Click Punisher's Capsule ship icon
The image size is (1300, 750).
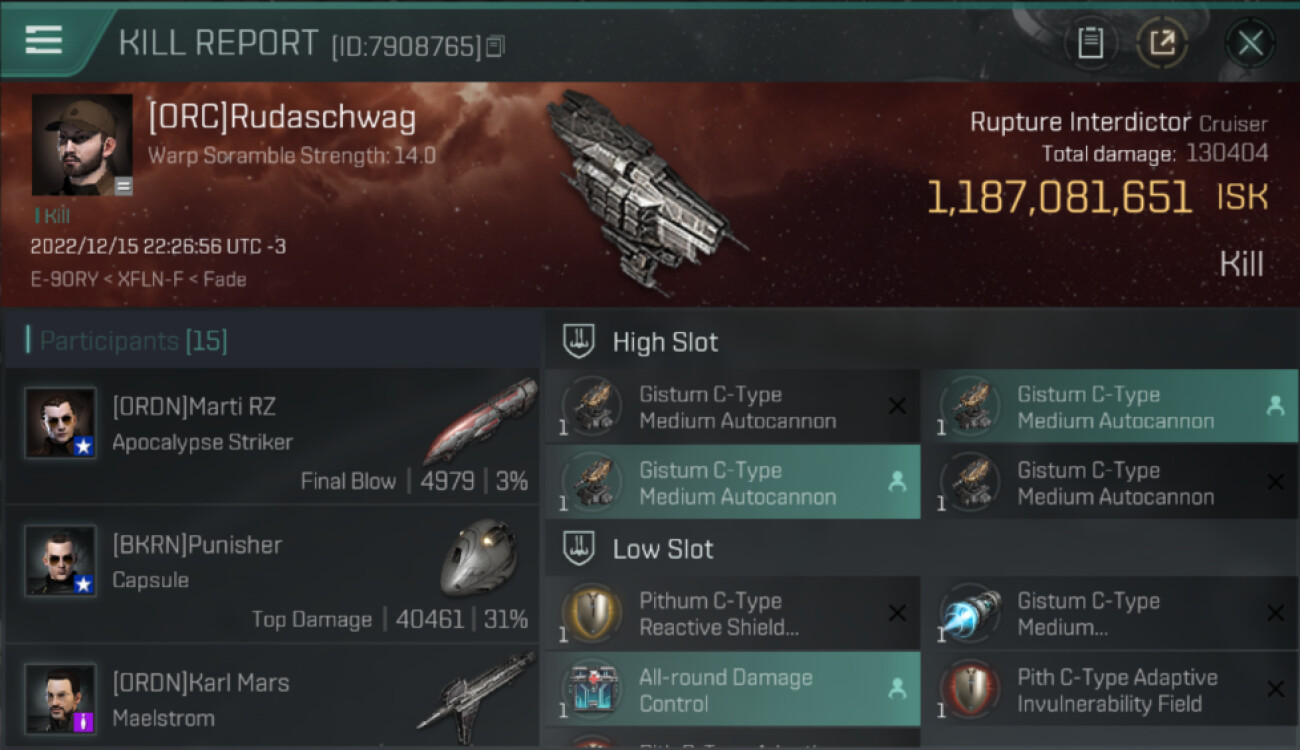(480, 557)
